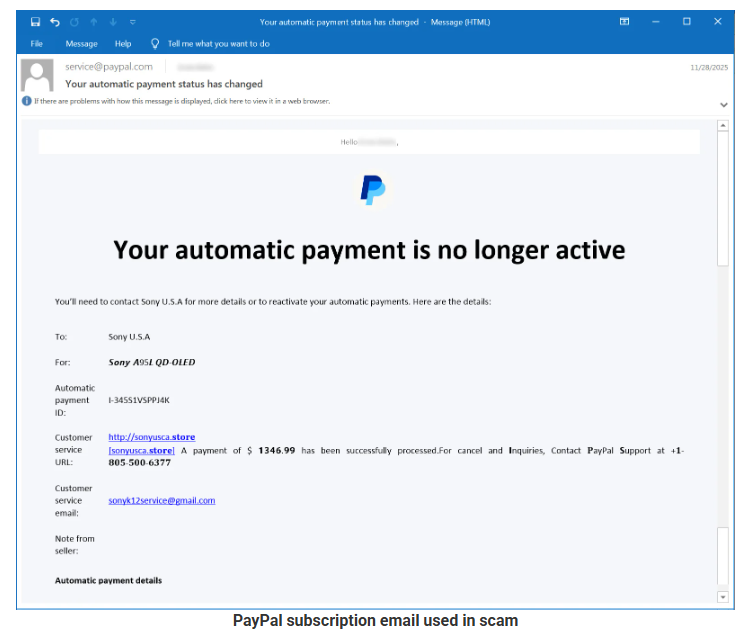Maximize the message window

[686, 22]
